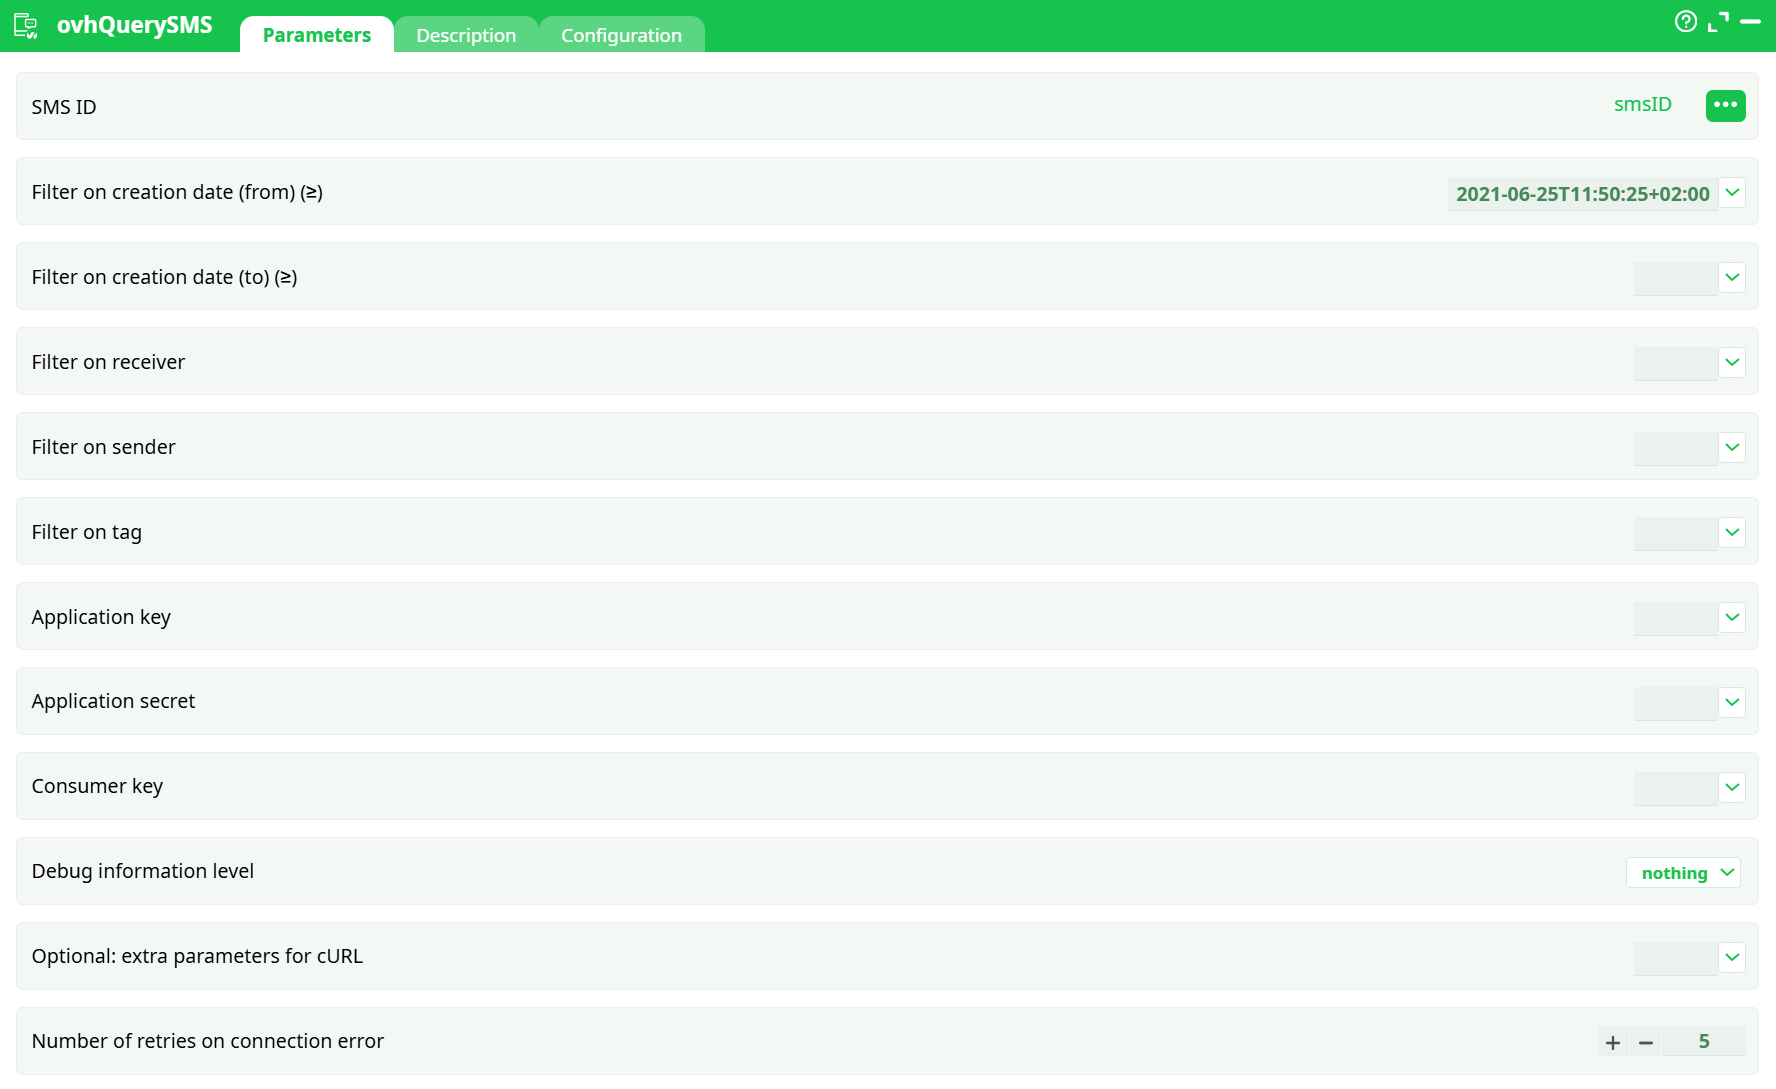
Task: Edit the retries number field showing 5
Action: (x=1705, y=1041)
